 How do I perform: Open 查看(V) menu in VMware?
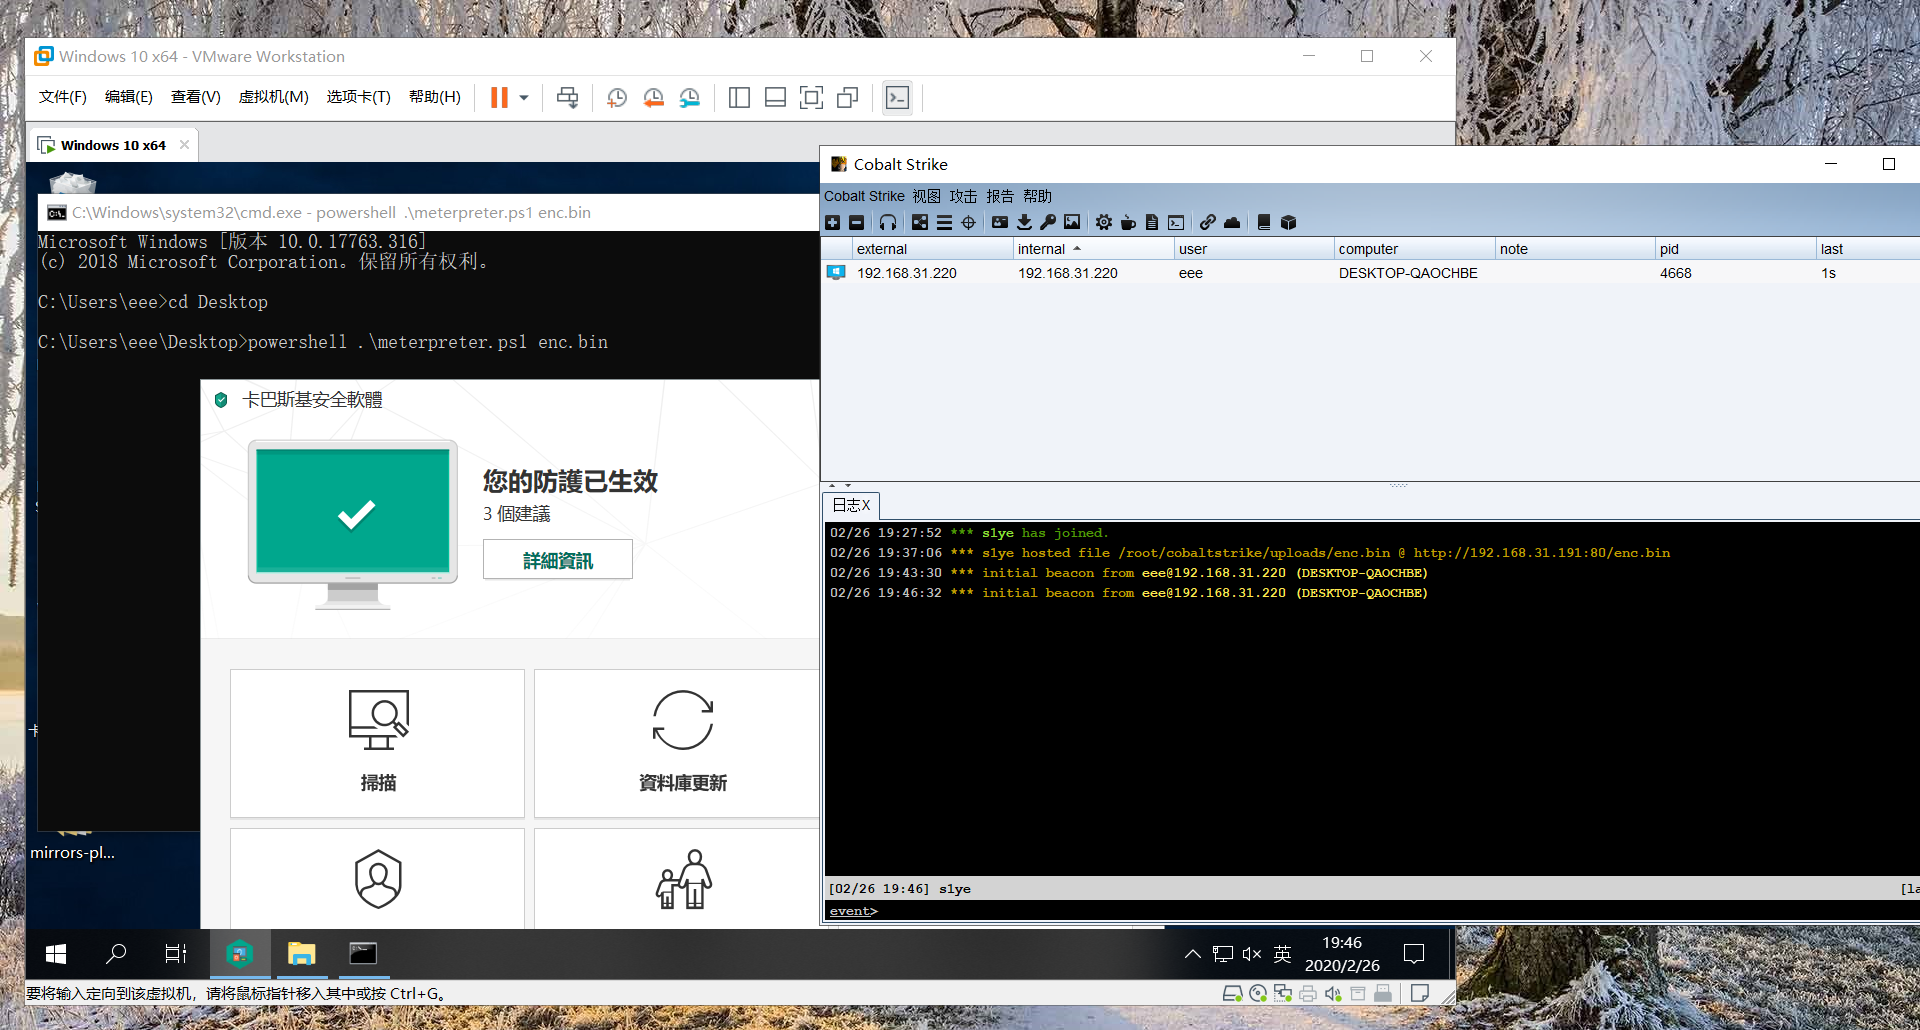point(195,97)
